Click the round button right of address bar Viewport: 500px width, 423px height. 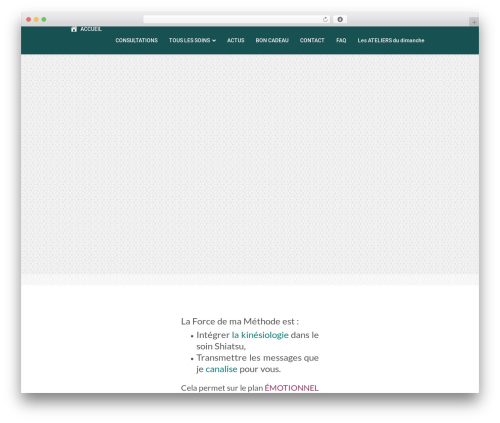coord(340,20)
